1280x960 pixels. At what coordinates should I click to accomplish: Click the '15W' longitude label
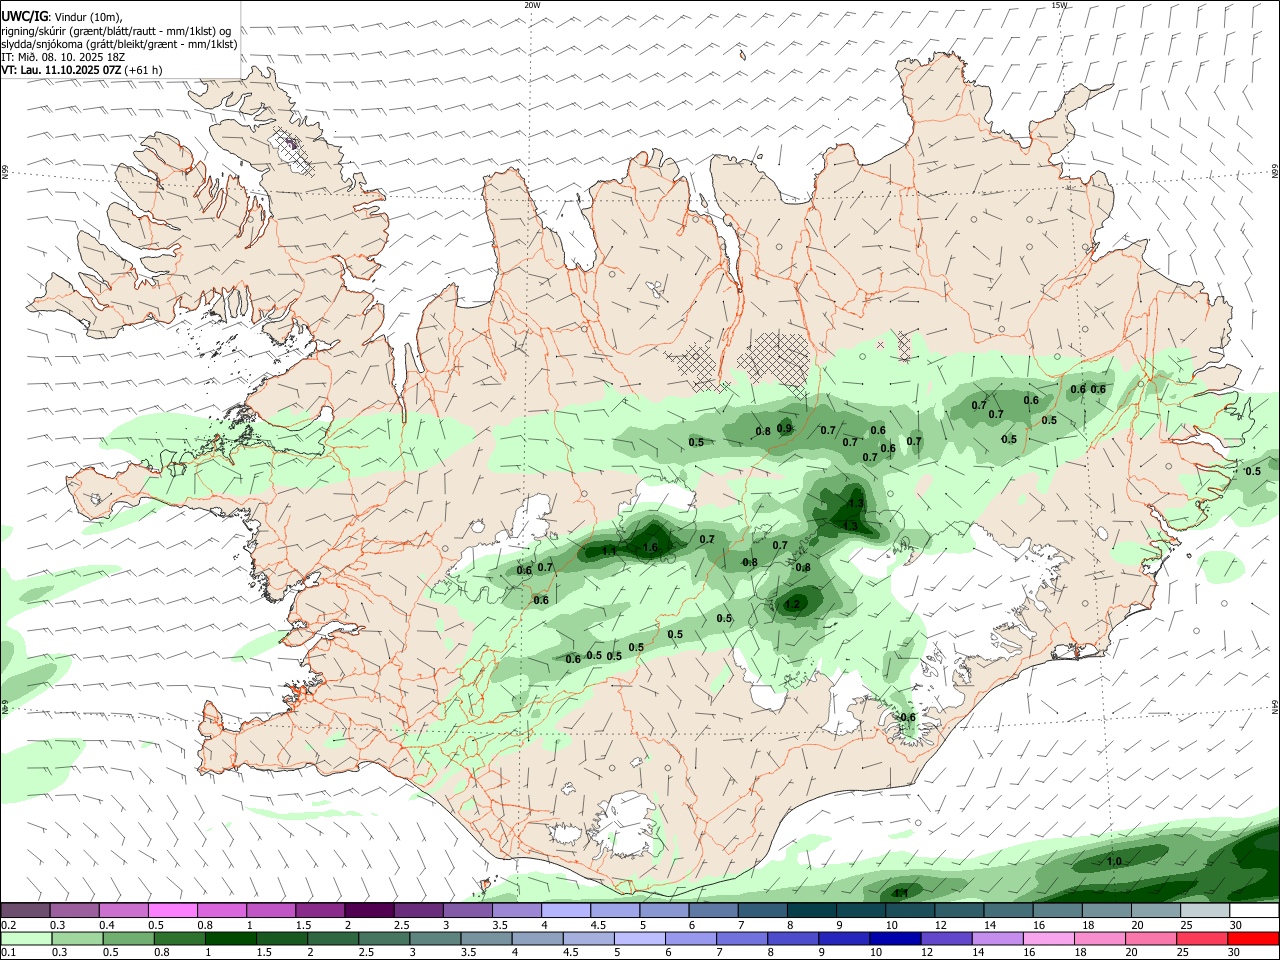click(x=1059, y=5)
